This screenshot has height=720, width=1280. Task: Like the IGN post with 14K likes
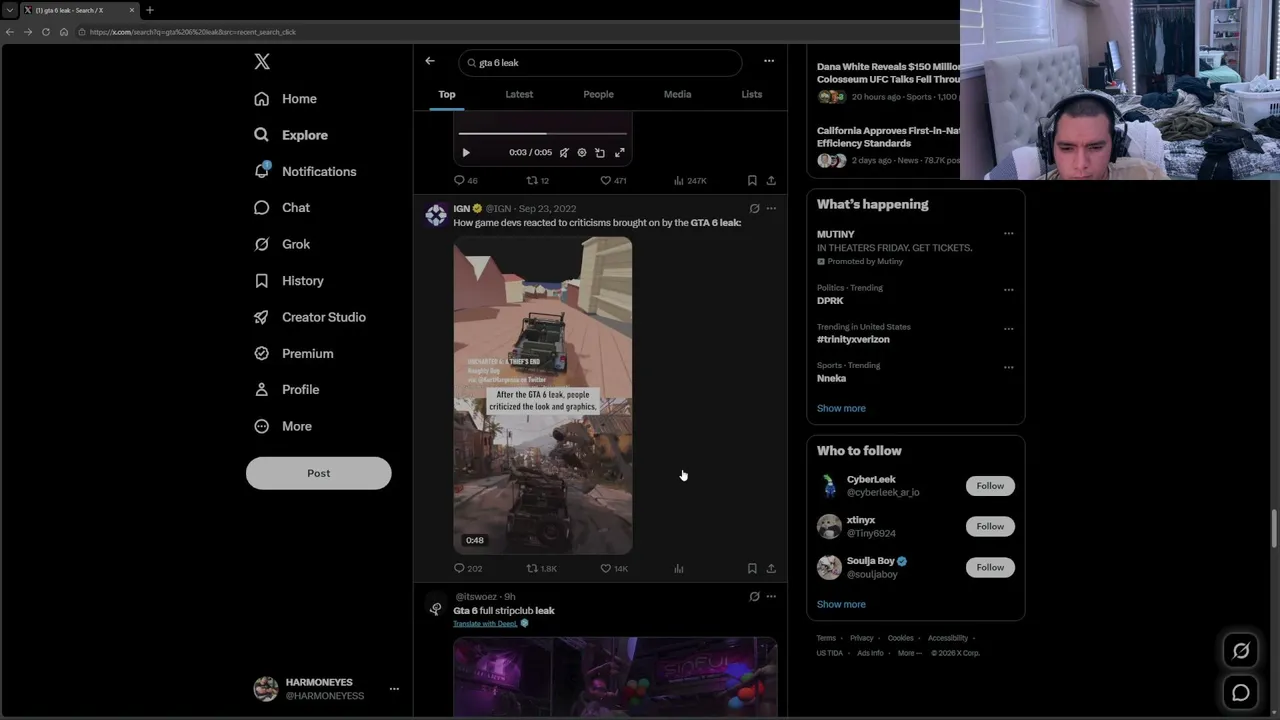[x=614, y=569]
